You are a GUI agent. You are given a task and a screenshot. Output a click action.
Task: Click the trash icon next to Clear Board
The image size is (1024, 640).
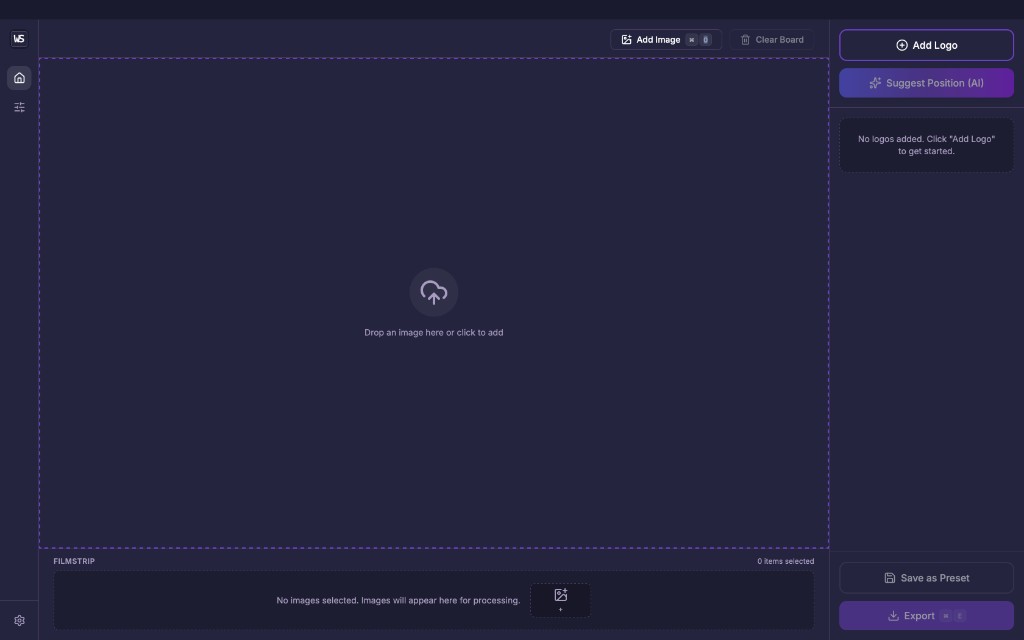(745, 40)
